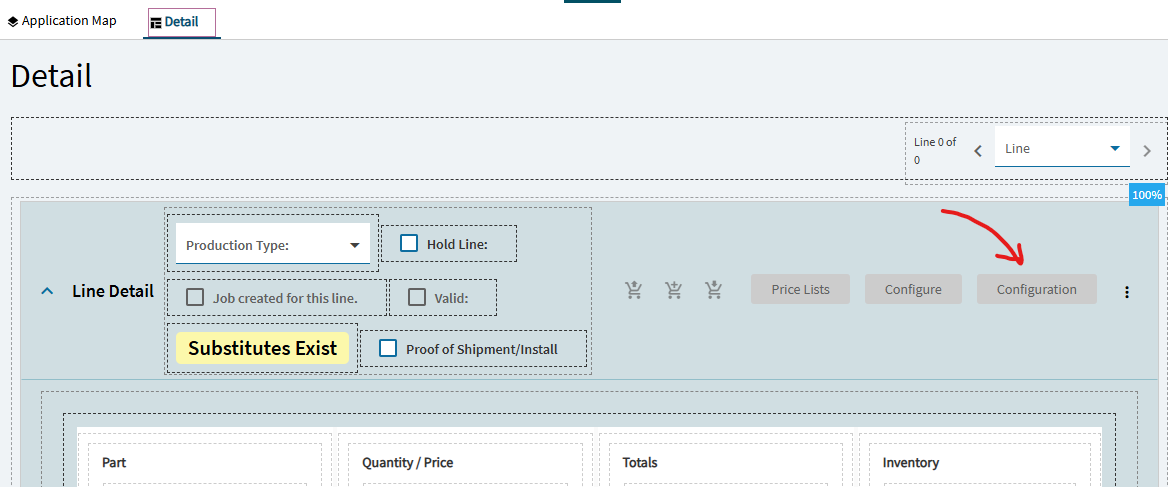Check Job created for this line

click(x=195, y=298)
